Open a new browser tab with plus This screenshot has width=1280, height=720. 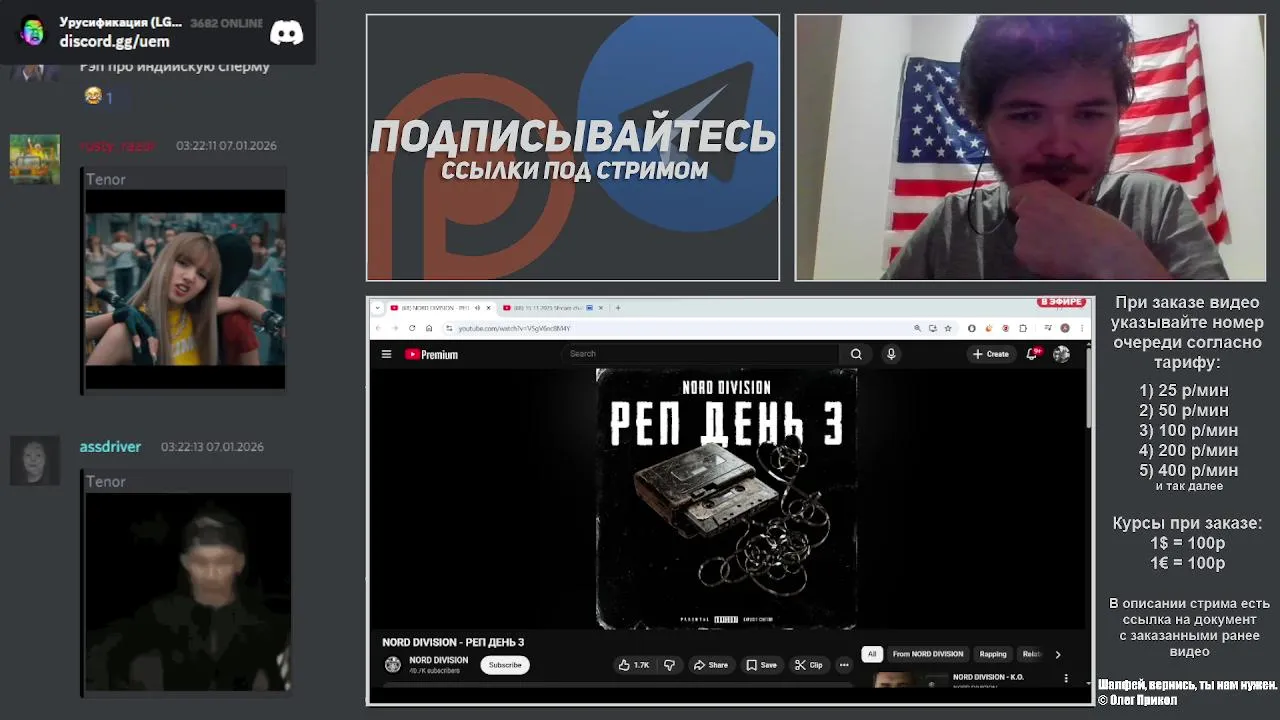pos(618,308)
